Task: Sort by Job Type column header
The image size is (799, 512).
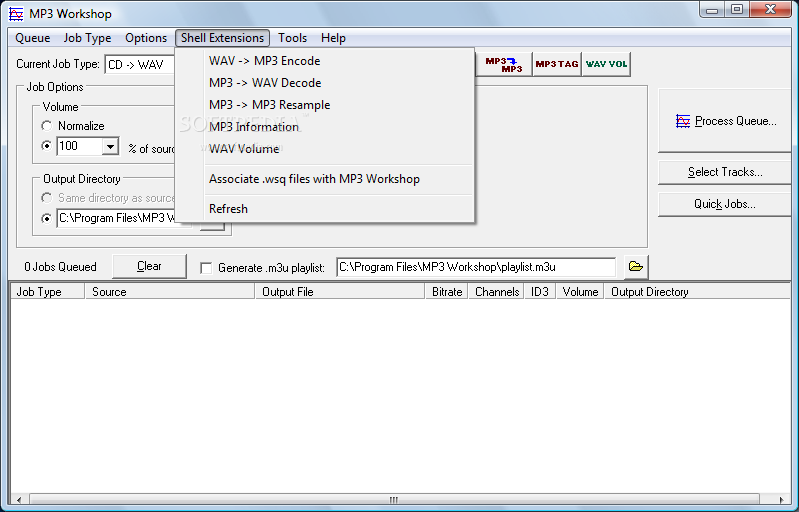Action: tap(47, 292)
